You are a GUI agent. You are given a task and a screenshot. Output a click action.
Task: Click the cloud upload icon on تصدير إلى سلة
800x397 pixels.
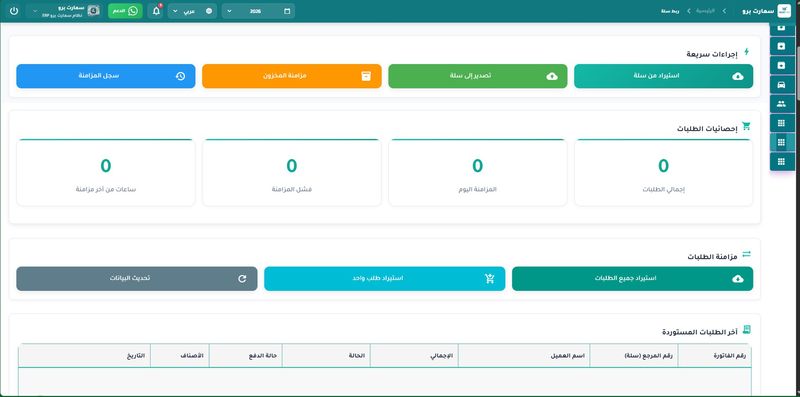pos(552,77)
